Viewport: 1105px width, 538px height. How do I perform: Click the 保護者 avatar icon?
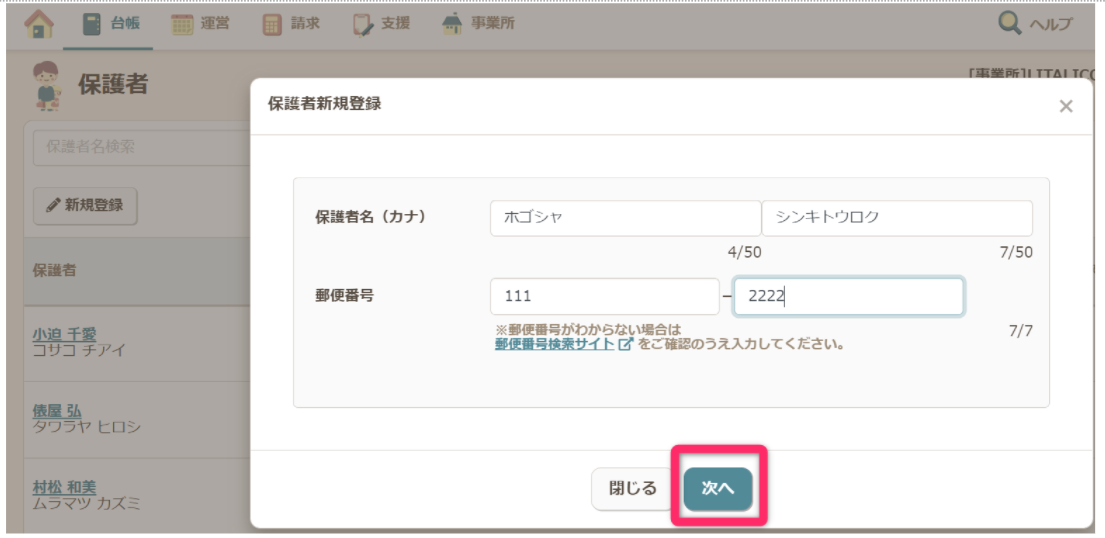pyautogui.click(x=47, y=84)
